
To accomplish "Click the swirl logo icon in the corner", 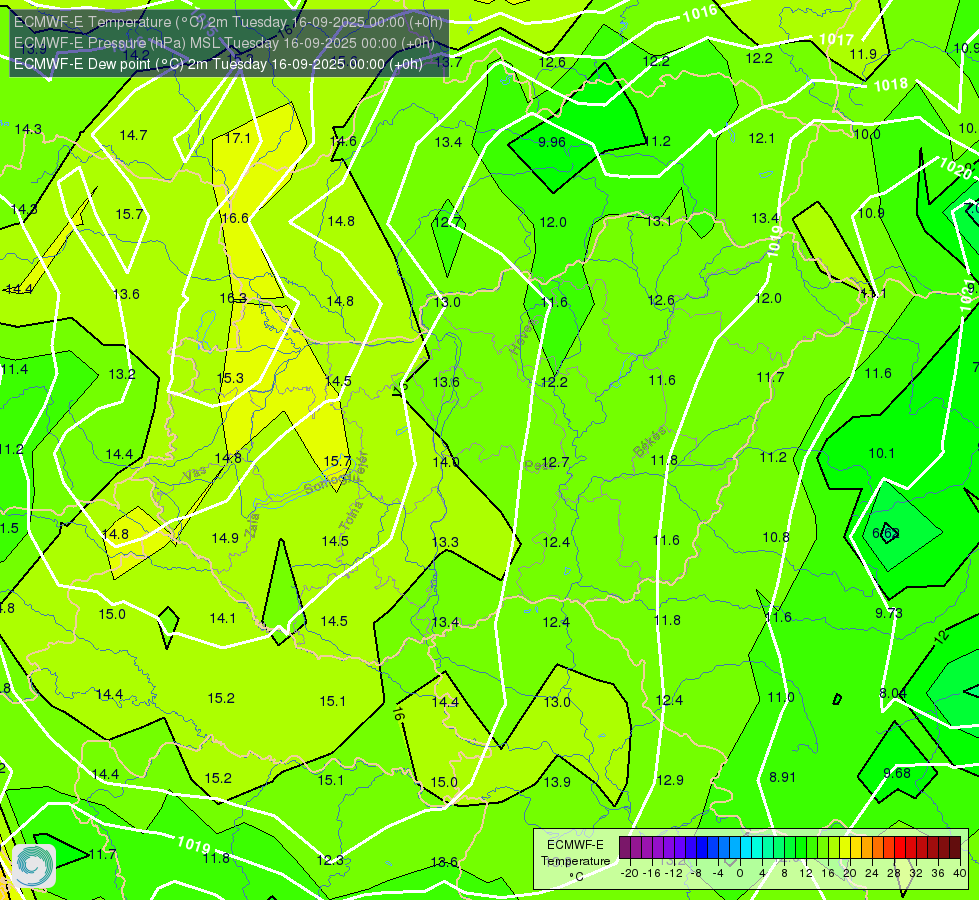I will tap(34, 866).
